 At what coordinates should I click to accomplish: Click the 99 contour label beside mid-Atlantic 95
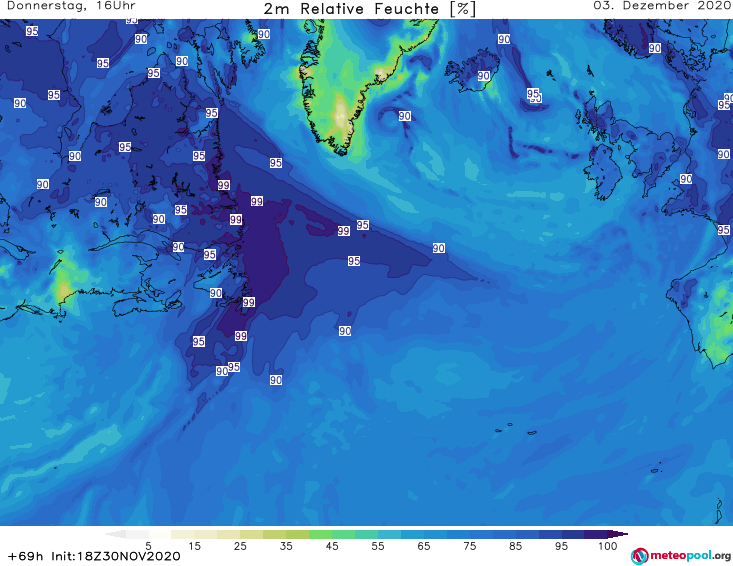click(x=344, y=231)
